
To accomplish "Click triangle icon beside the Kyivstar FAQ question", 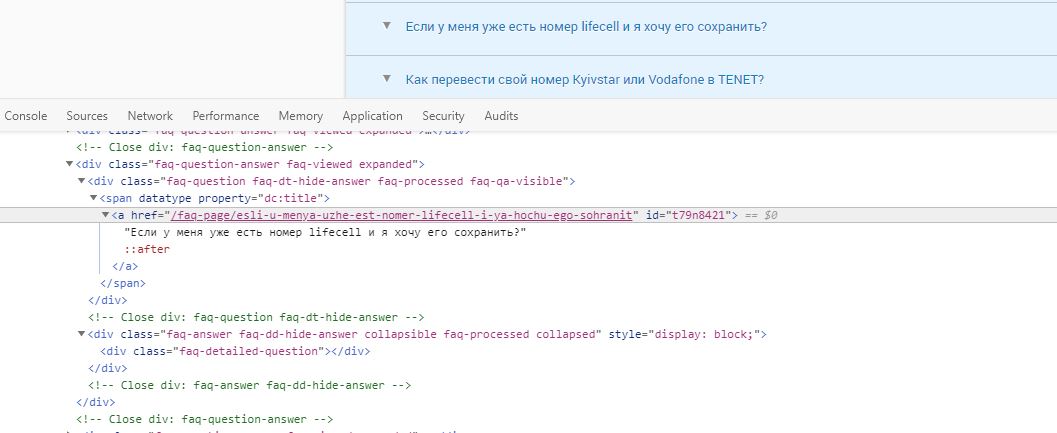I will point(387,79).
